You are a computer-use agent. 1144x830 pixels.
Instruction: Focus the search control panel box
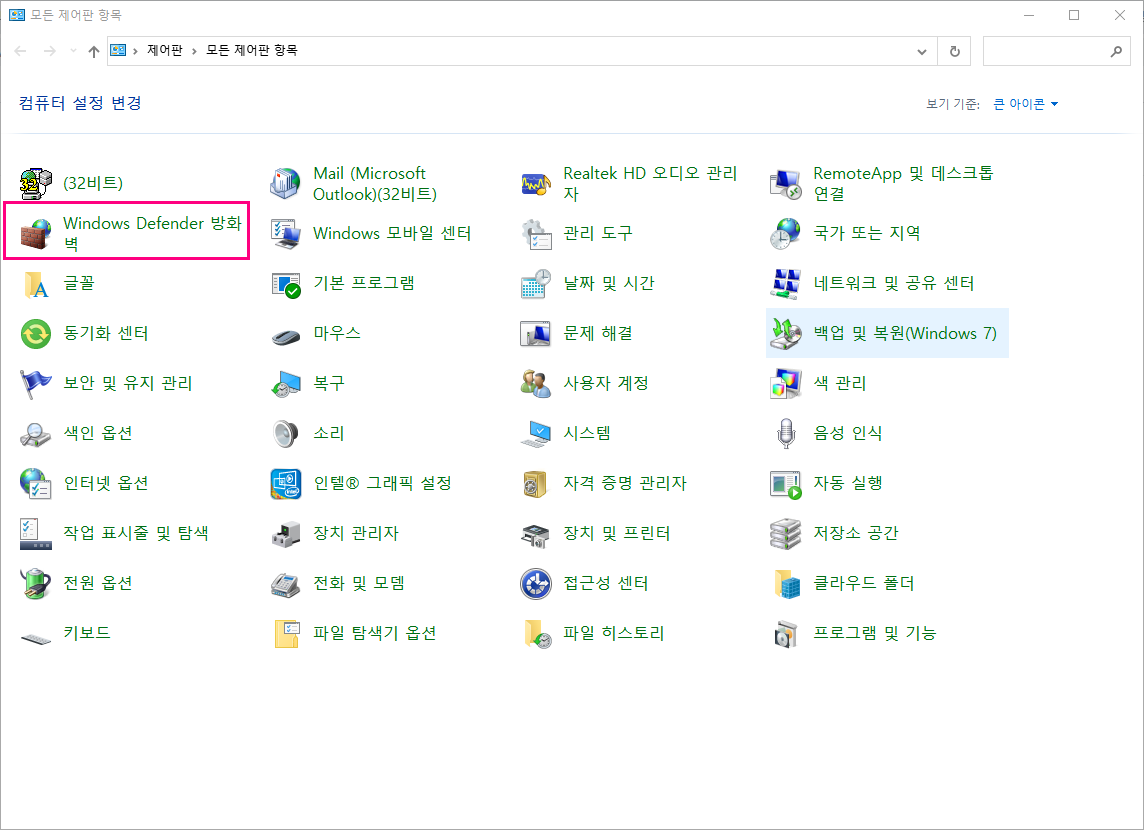1056,51
